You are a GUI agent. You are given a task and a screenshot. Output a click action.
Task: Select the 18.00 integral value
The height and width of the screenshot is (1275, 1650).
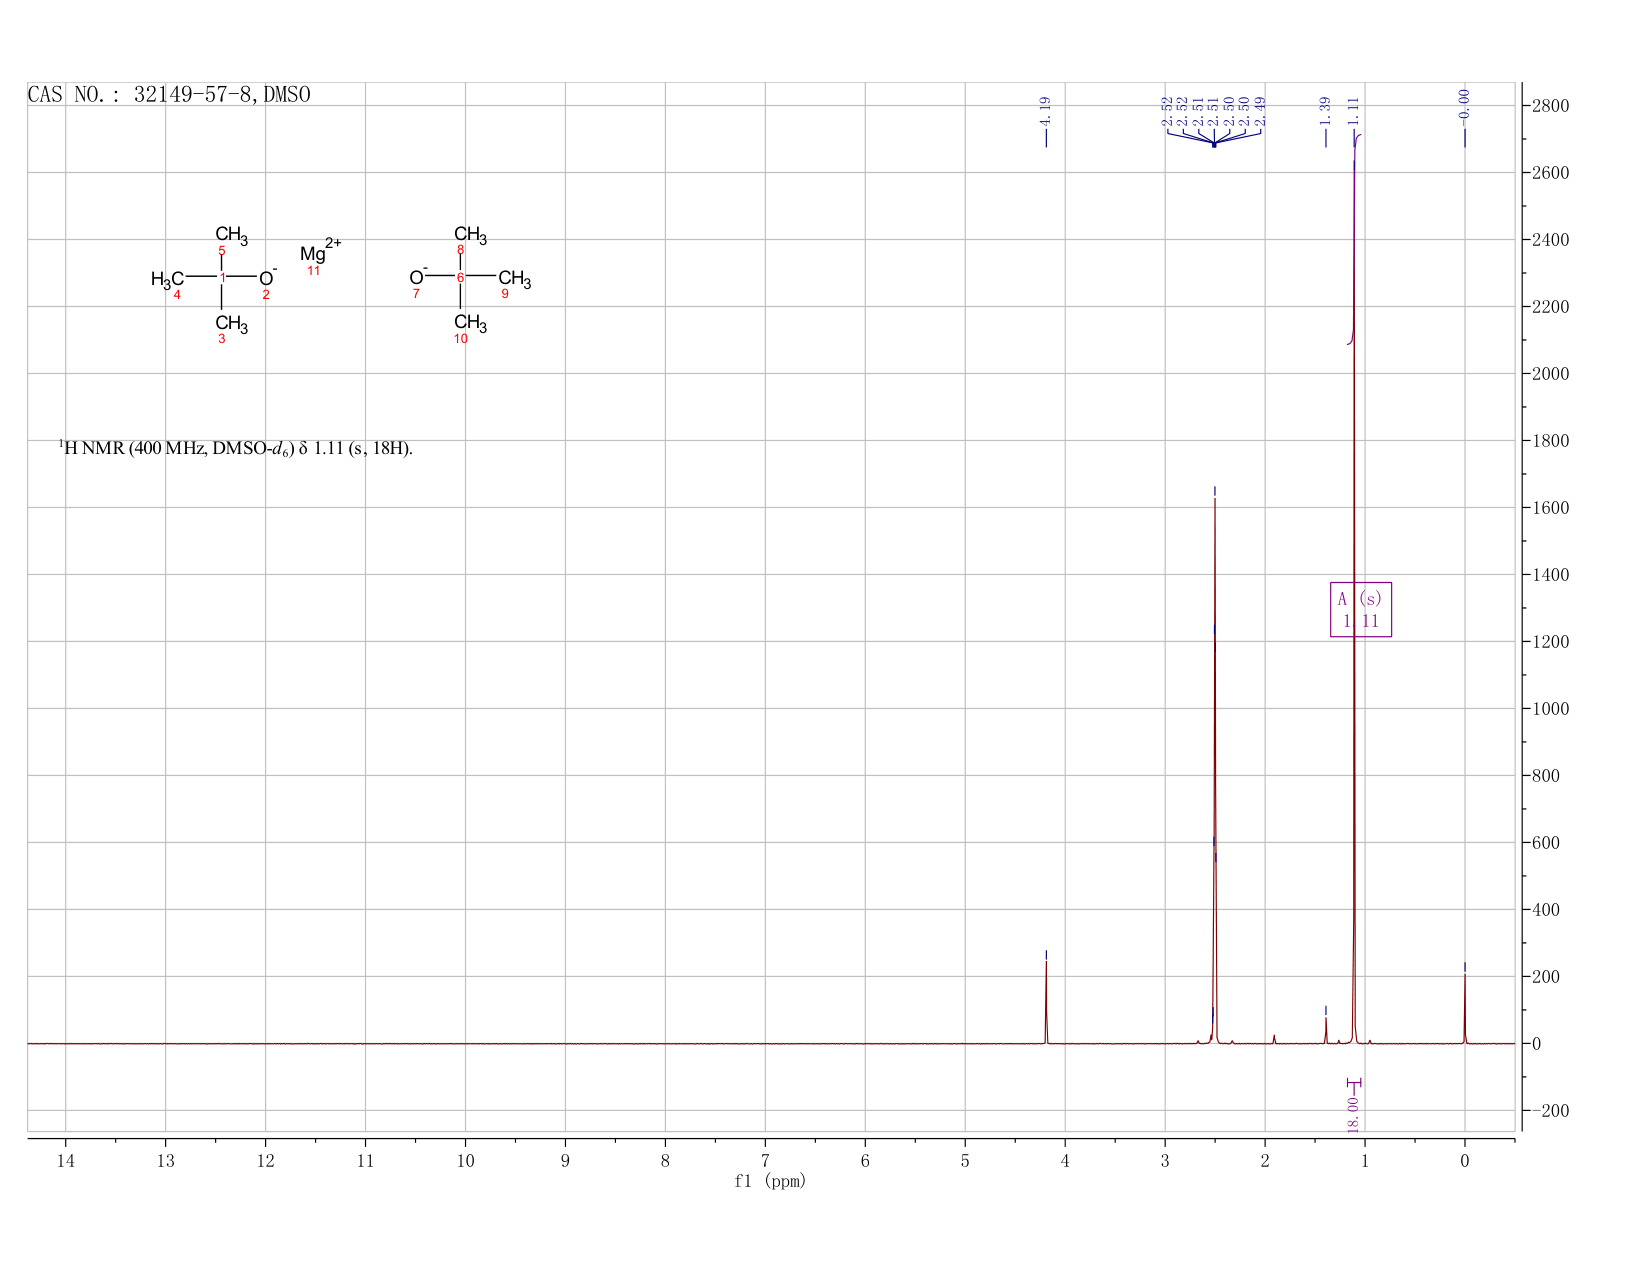pos(1353,1114)
